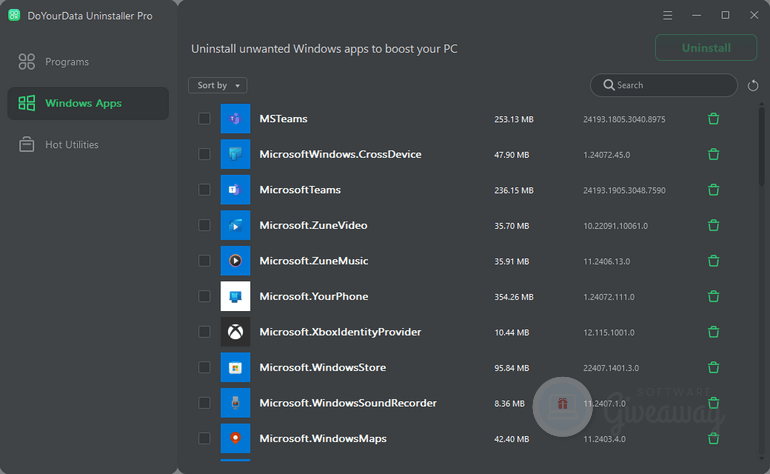Select Windows Apps in the sidebar
Image resolution: width=770 pixels, height=474 pixels.
[88, 103]
